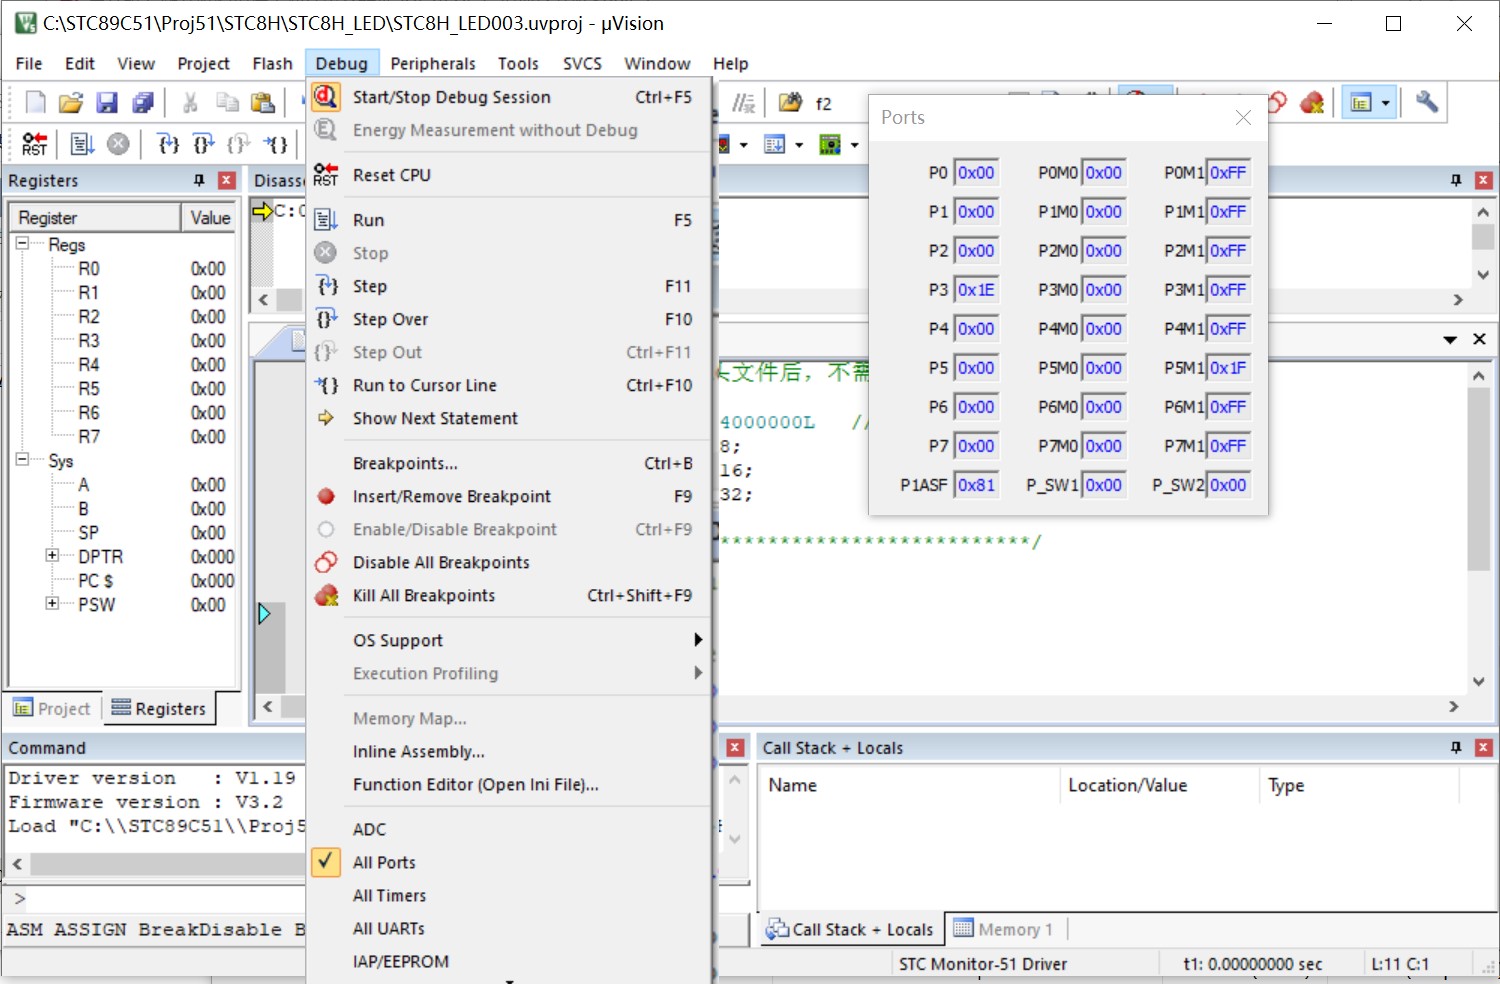Image resolution: width=1500 pixels, height=984 pixels.
Task: Click the Find in Files binoculars icon
Action: [790, 102]
